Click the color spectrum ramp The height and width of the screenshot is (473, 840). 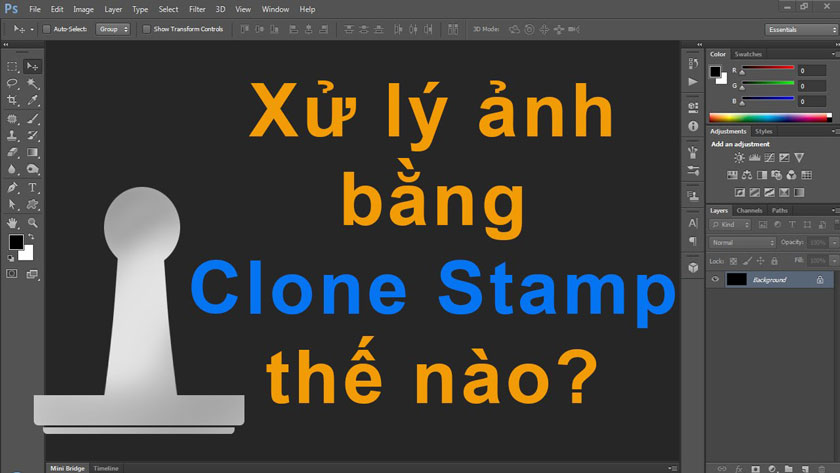(770, 117)
